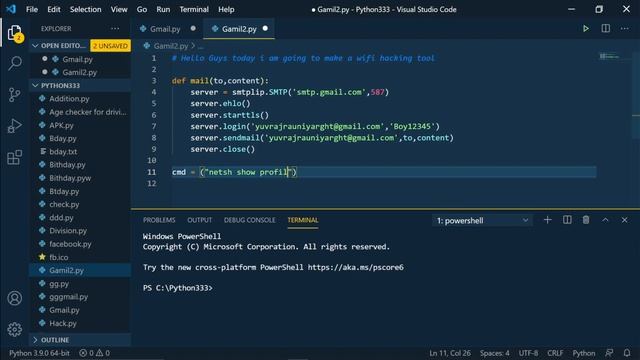Open the Accounts icon in activity bar
Viewport: 640px width, 360px height.
[15, 298]
